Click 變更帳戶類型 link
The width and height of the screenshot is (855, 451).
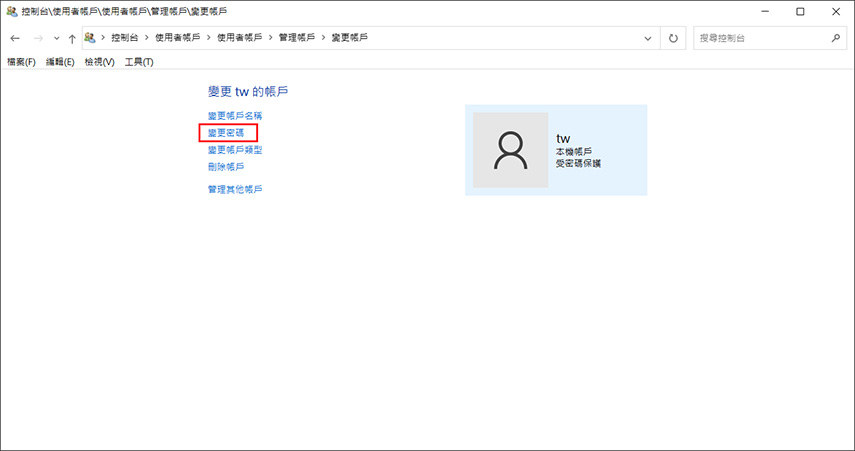[235, 149]
